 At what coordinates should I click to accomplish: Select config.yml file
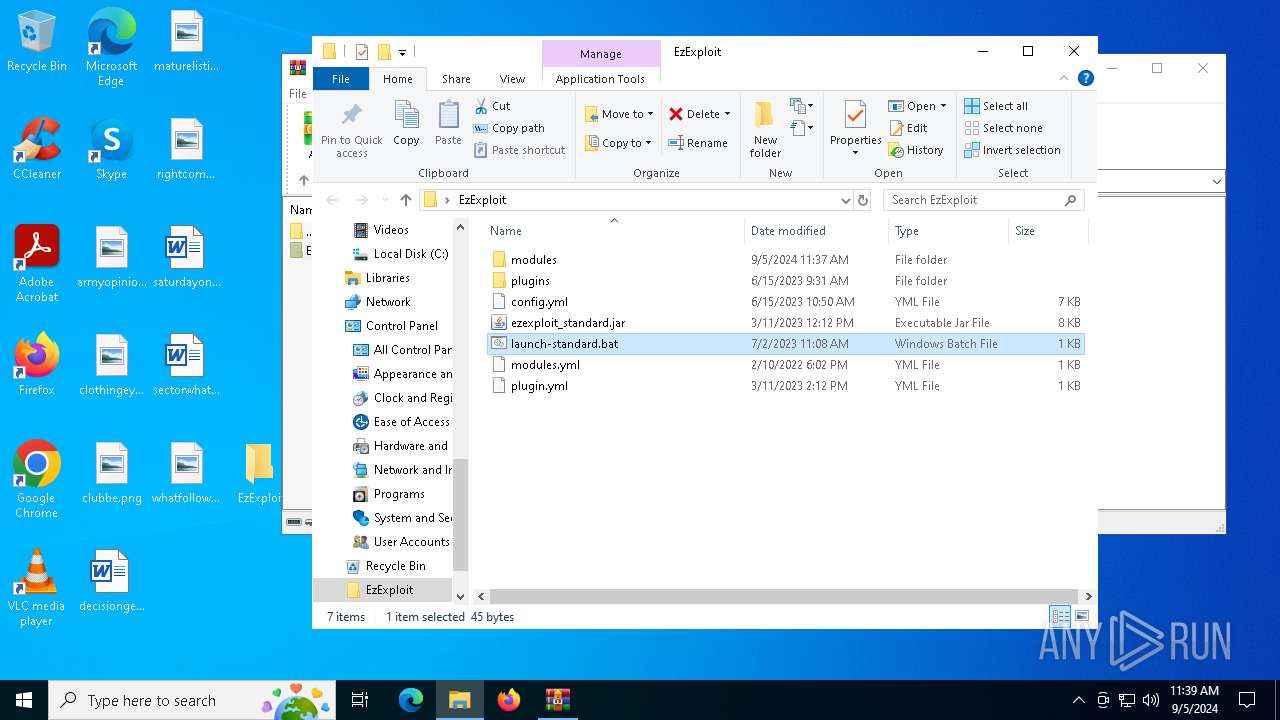pos(785,302)
